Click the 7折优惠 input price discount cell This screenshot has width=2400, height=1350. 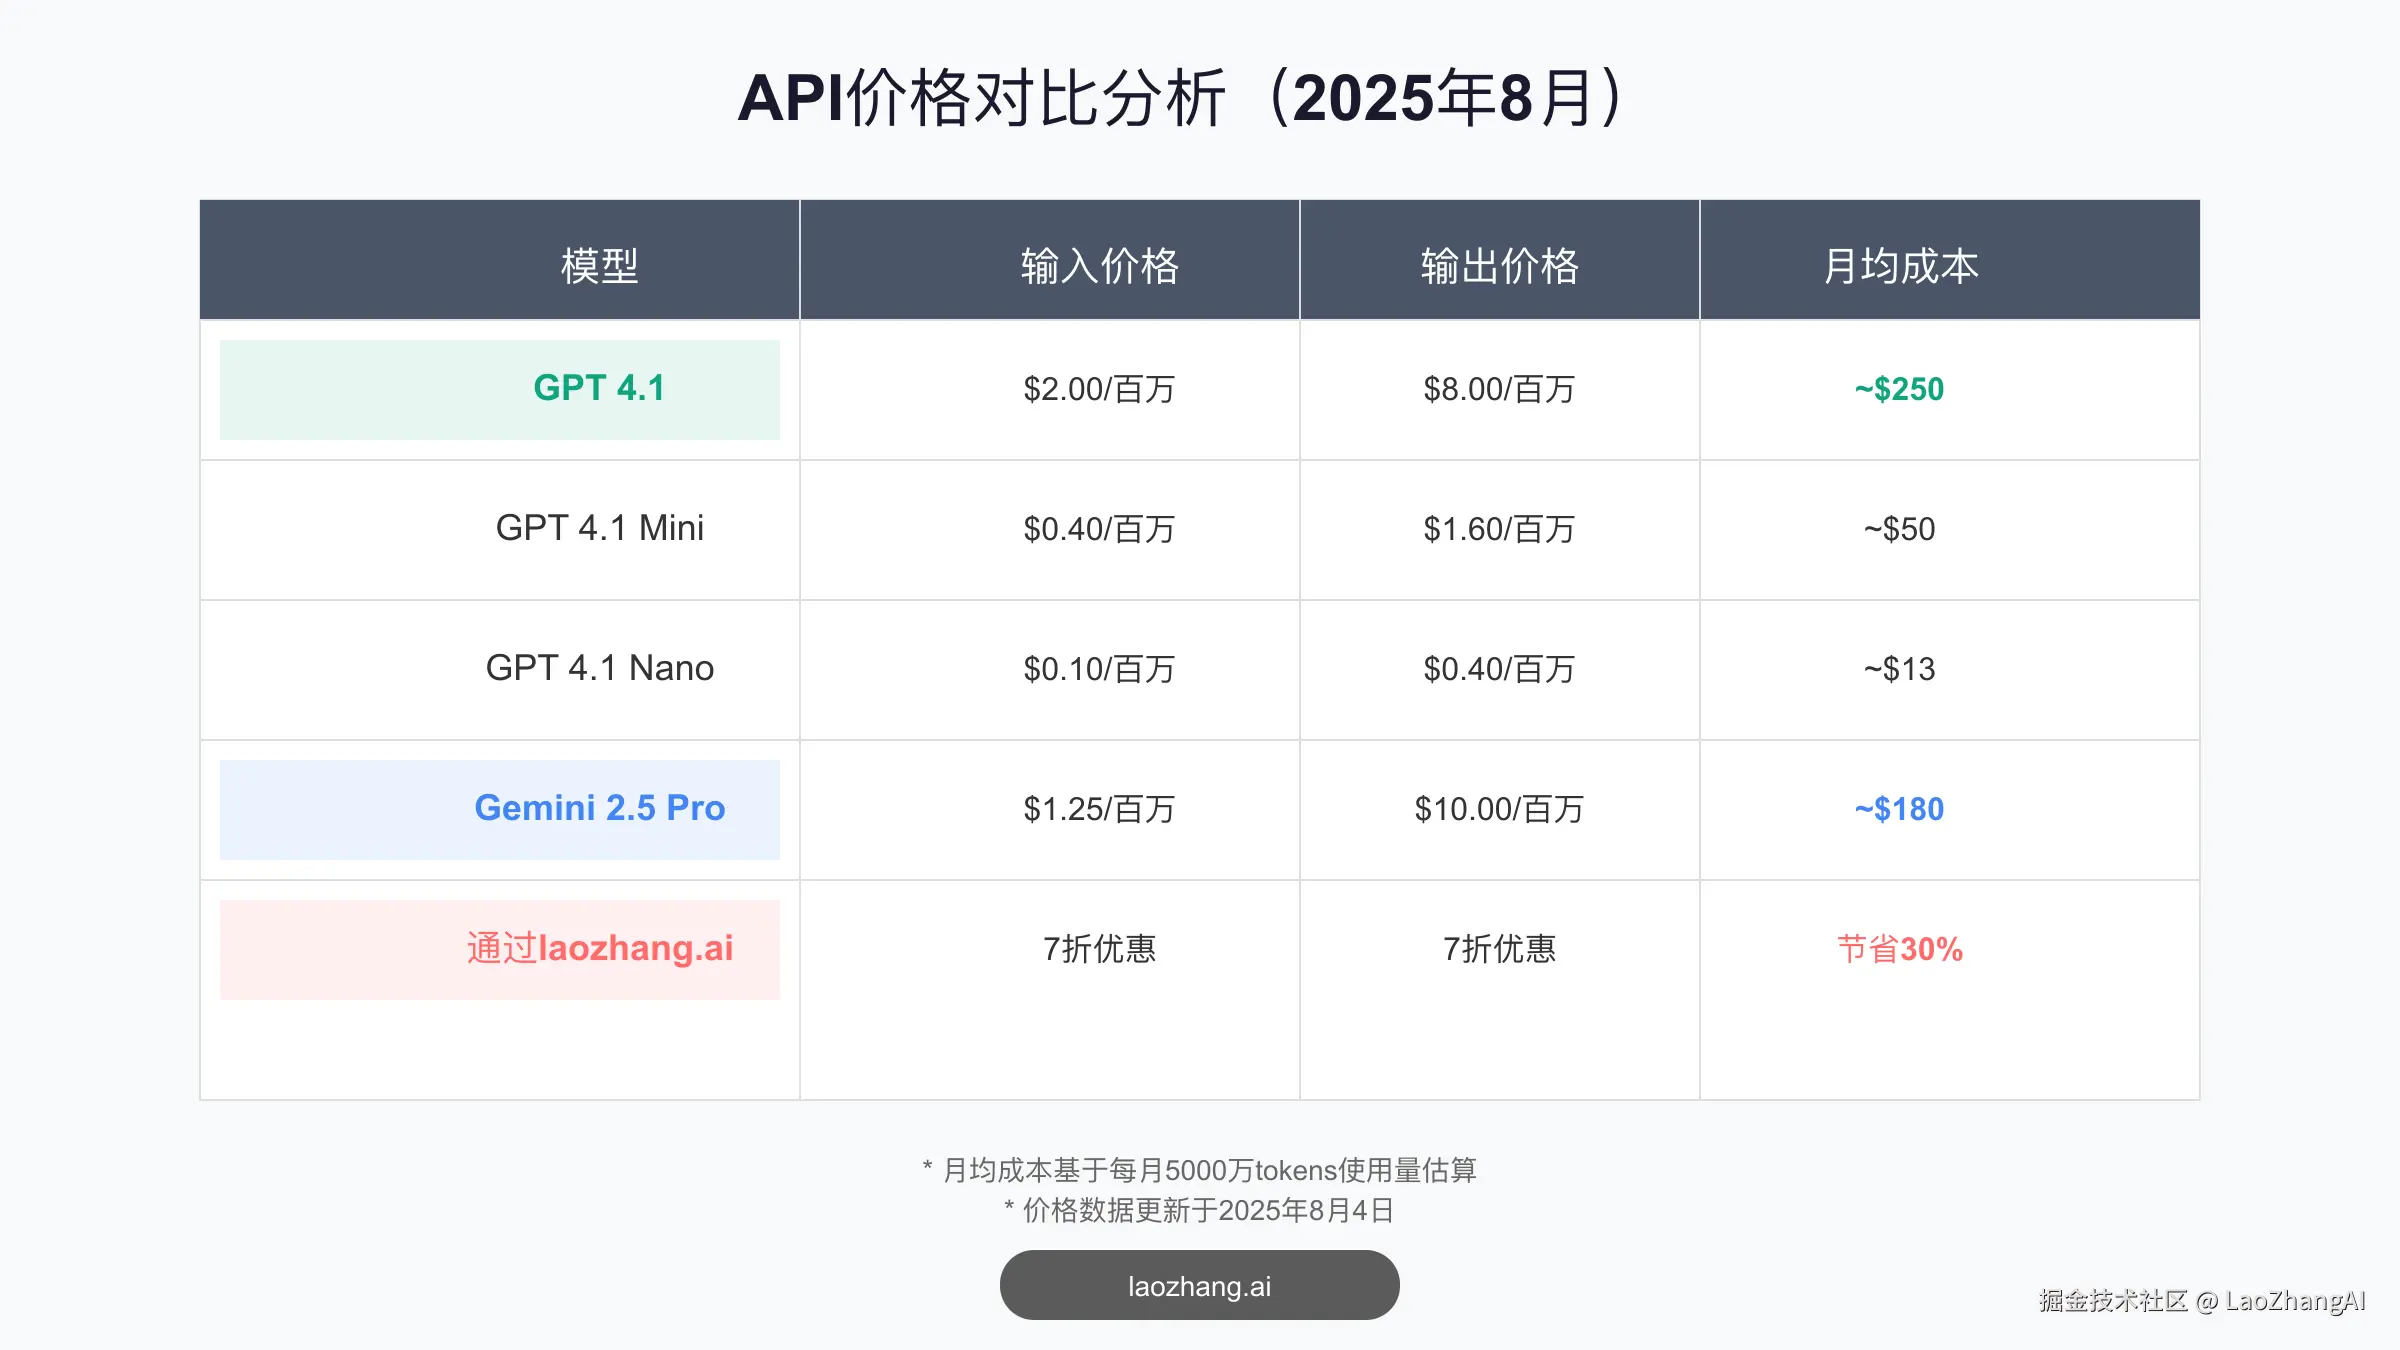tap(1098, 948)
